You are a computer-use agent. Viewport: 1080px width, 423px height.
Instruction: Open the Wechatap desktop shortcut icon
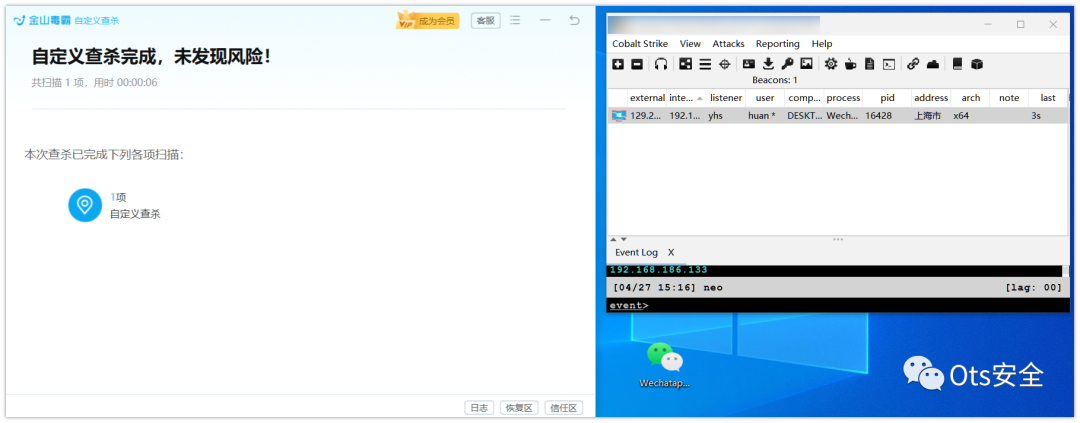pyautogui.click(x=665, y=365)
